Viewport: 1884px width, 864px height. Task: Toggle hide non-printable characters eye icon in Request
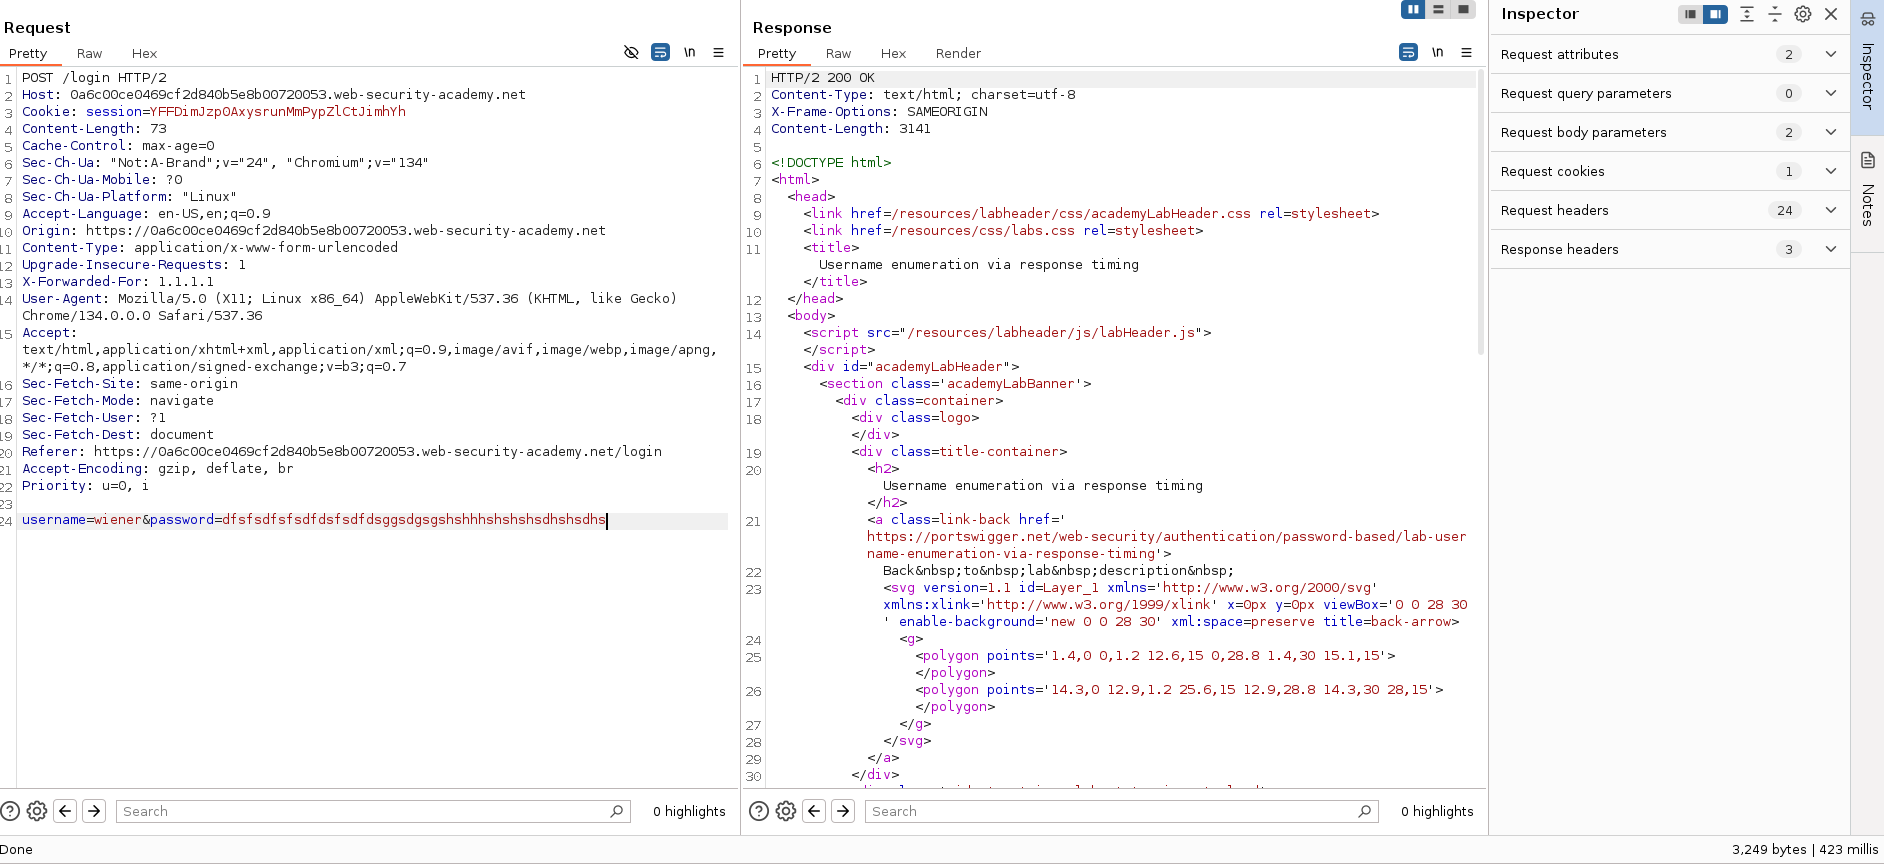pos(631,53)
